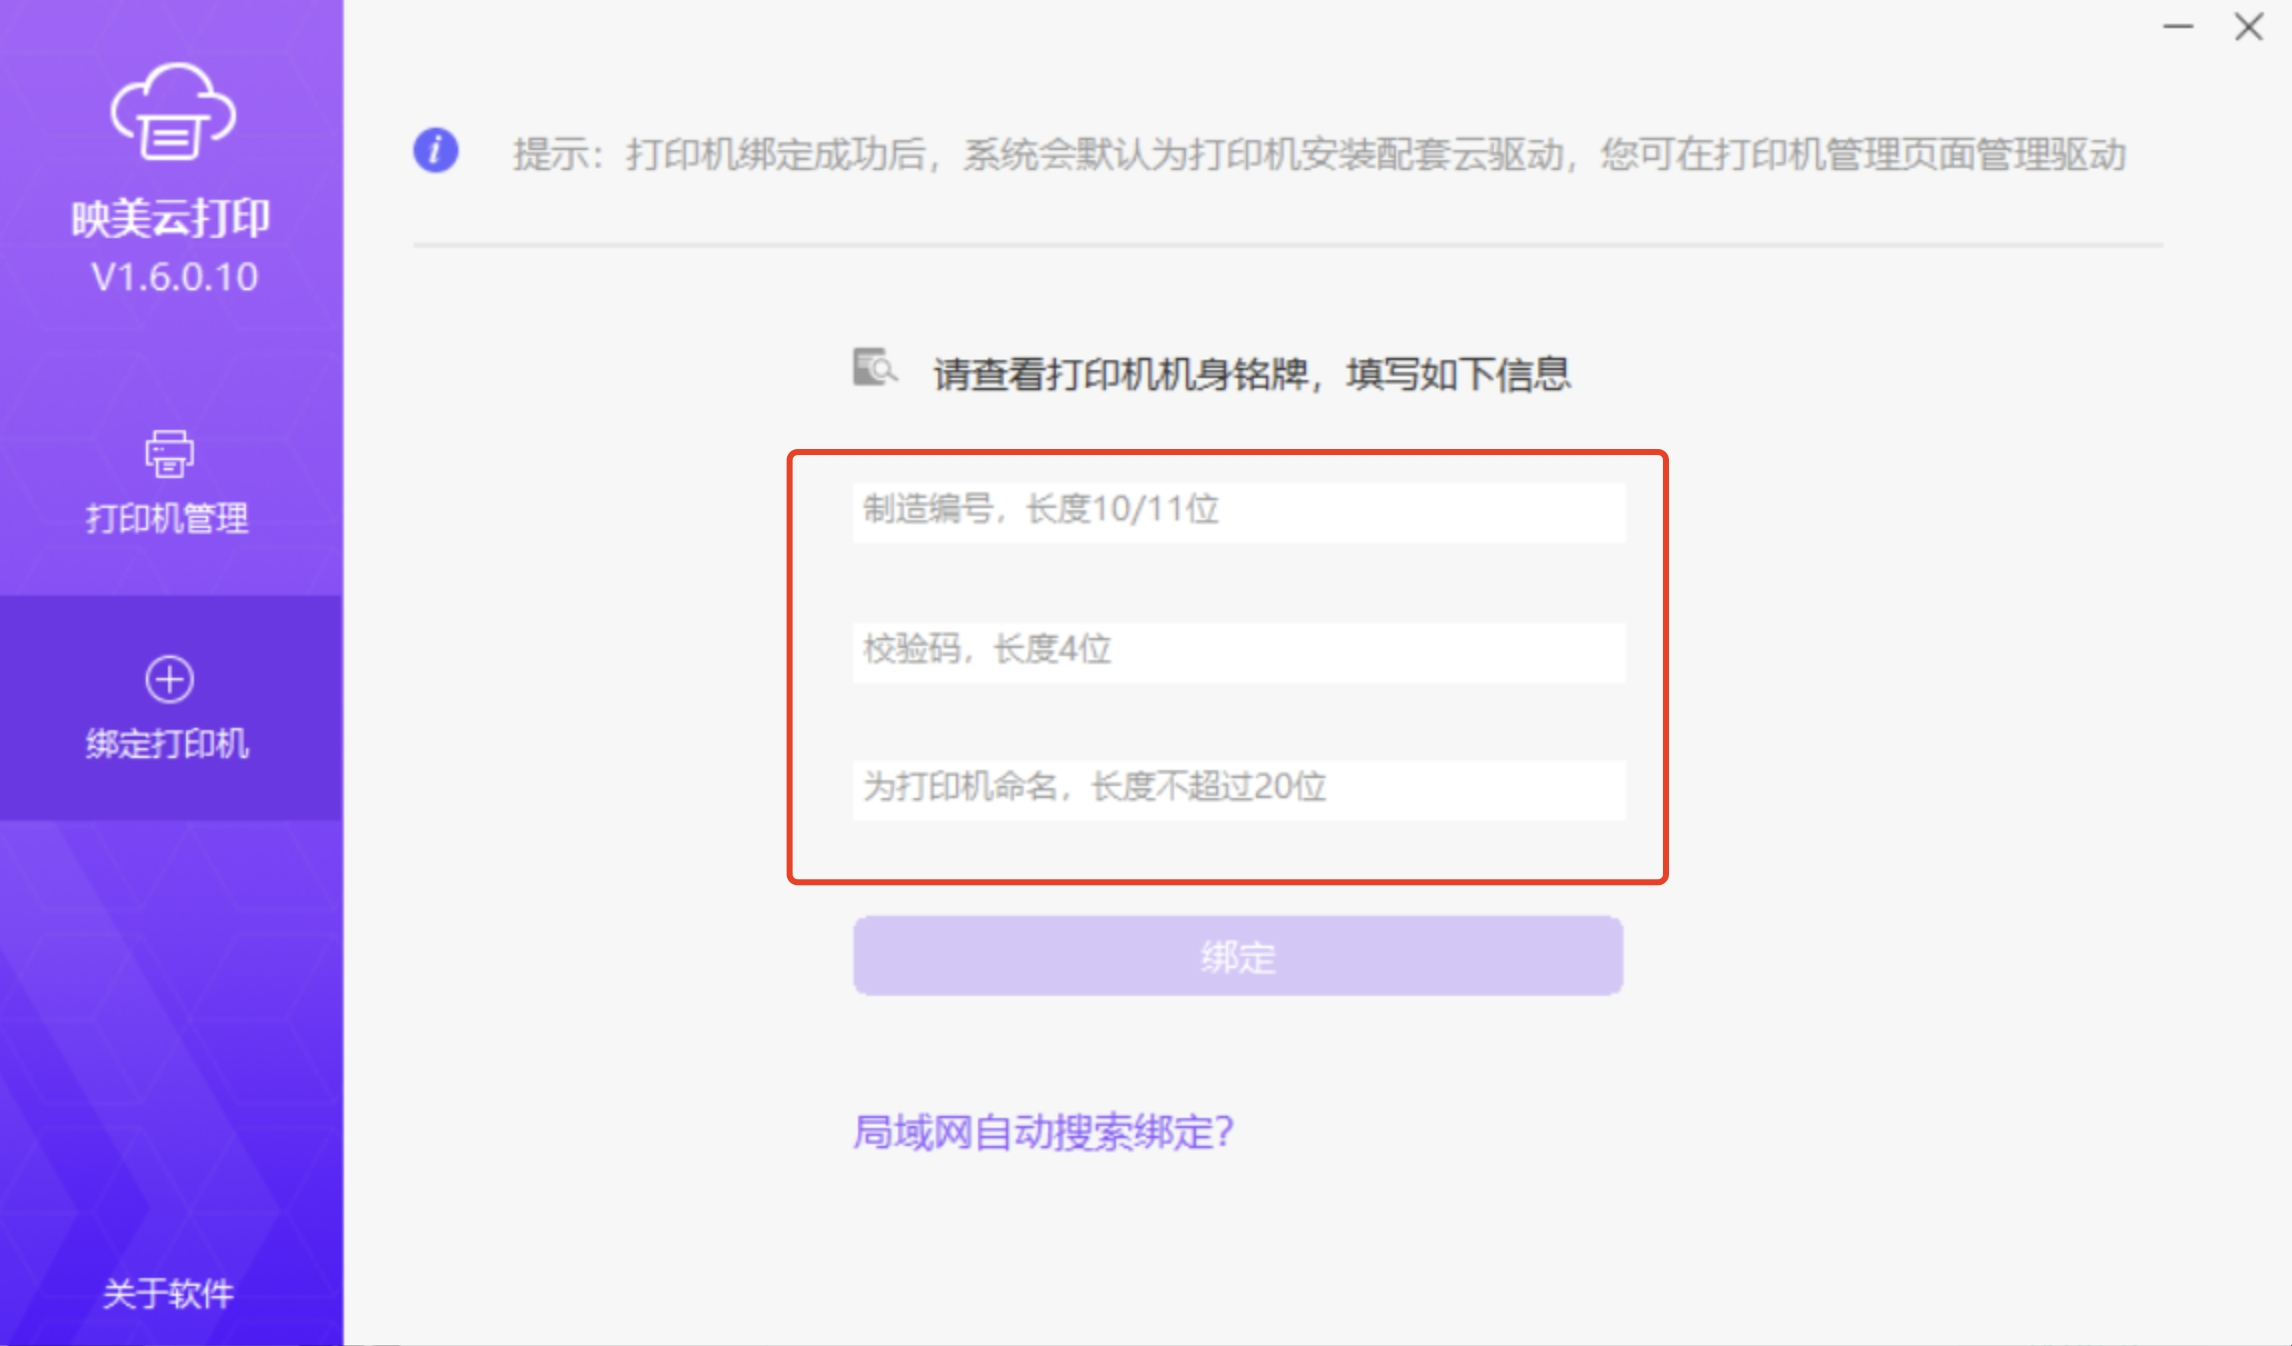
Task: Click the plus icon for 绑定打印机
Action: pos(170,681)
